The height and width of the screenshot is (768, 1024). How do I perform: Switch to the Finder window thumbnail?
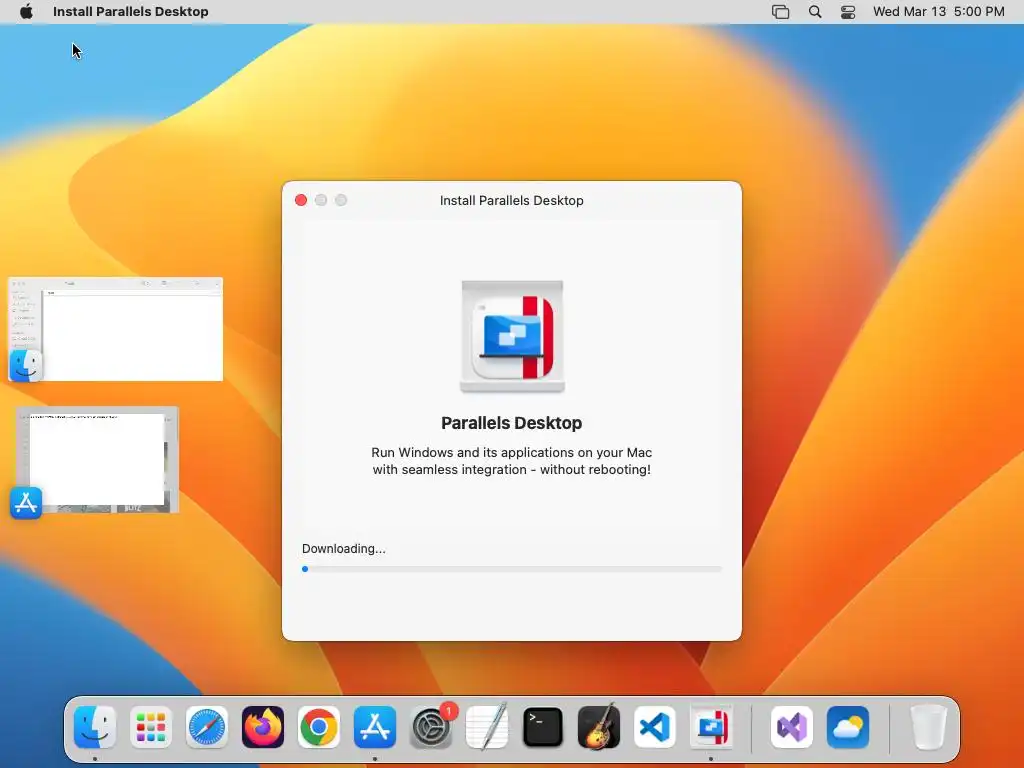(116, 329)
